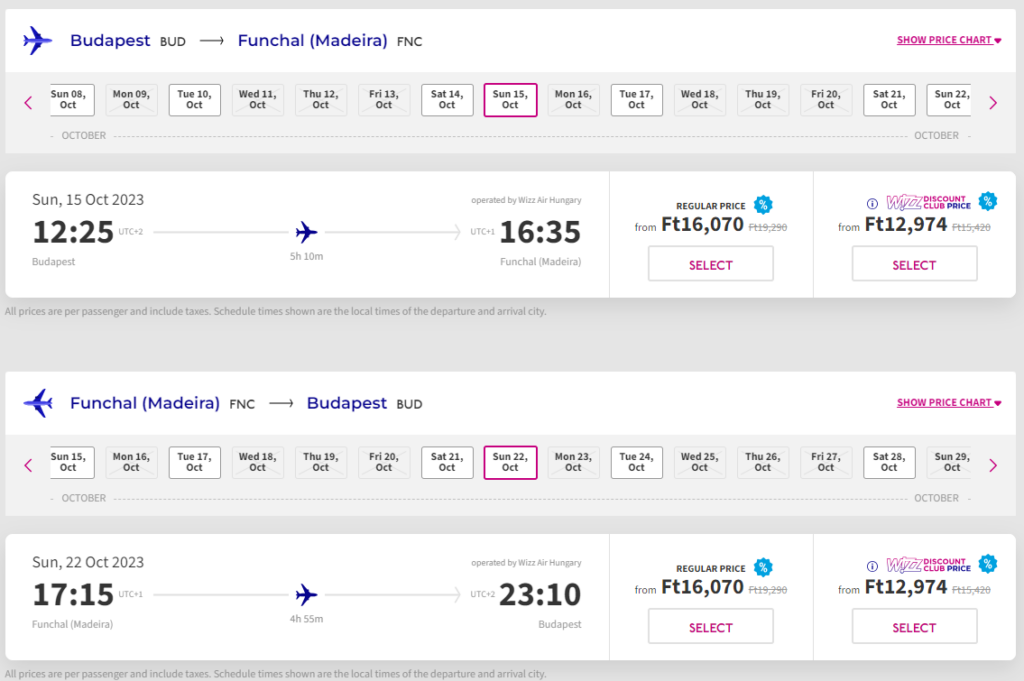Click the discount percent badge on the return regular price

[763, 567]
